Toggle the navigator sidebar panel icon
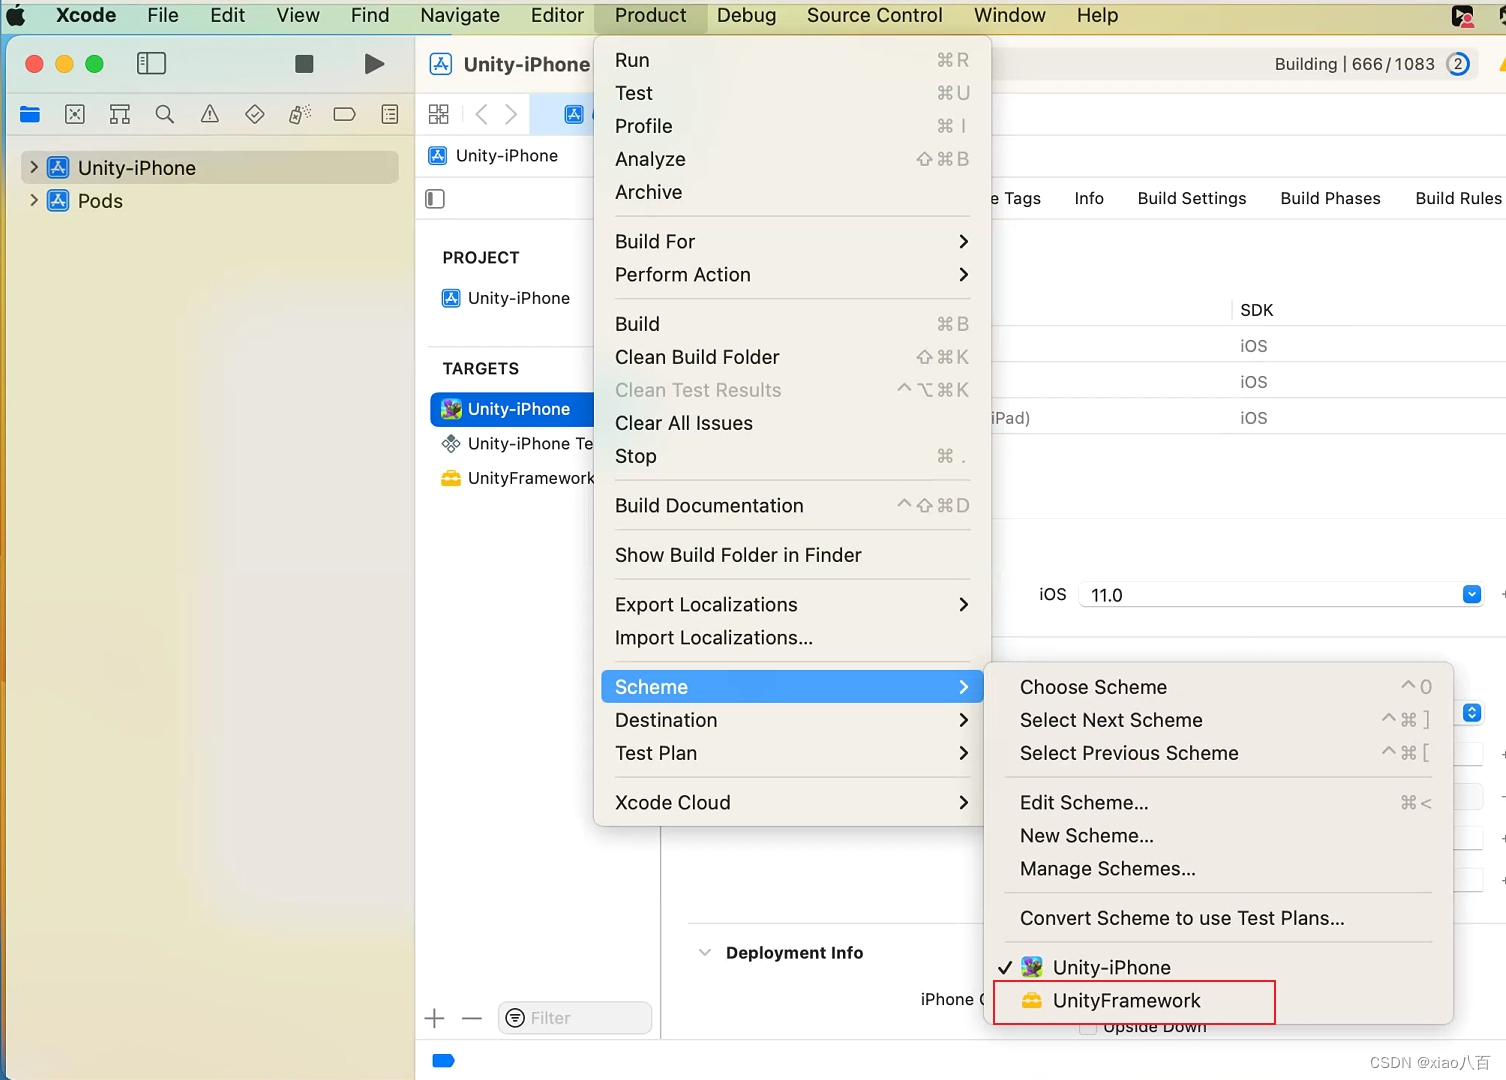The height and width of the screenshot is (1080, 1506). [x=151, y=64]
